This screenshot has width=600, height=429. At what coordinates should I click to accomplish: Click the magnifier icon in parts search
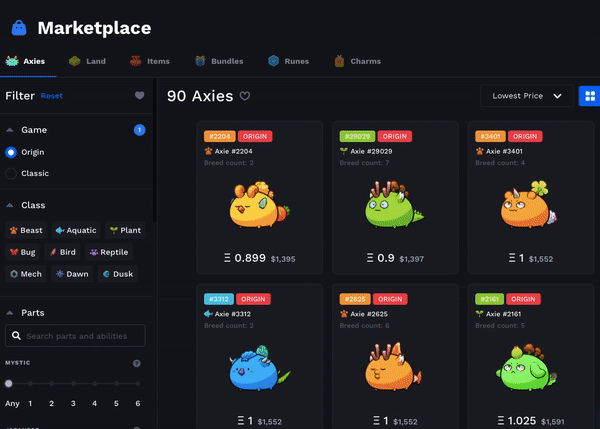[x=16, y=336]
